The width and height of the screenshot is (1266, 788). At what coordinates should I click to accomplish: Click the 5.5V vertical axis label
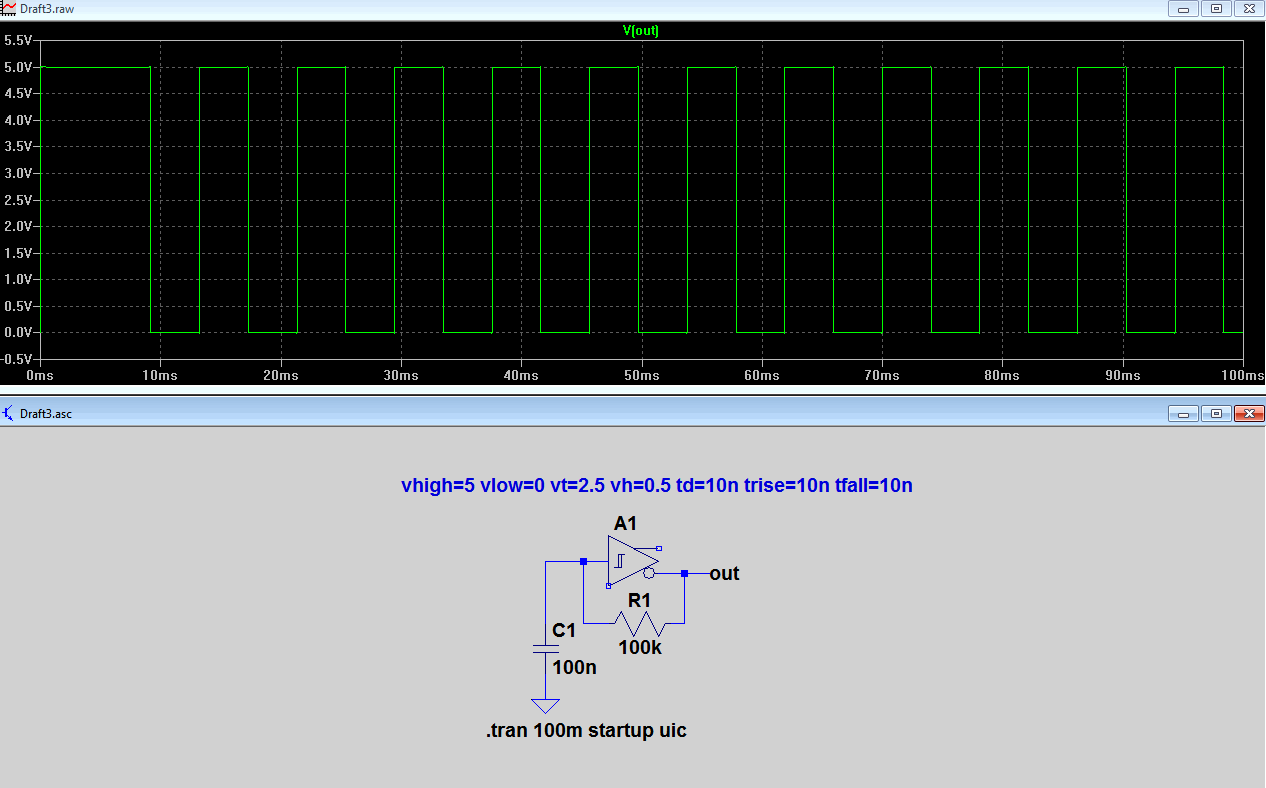pos(18,40)
